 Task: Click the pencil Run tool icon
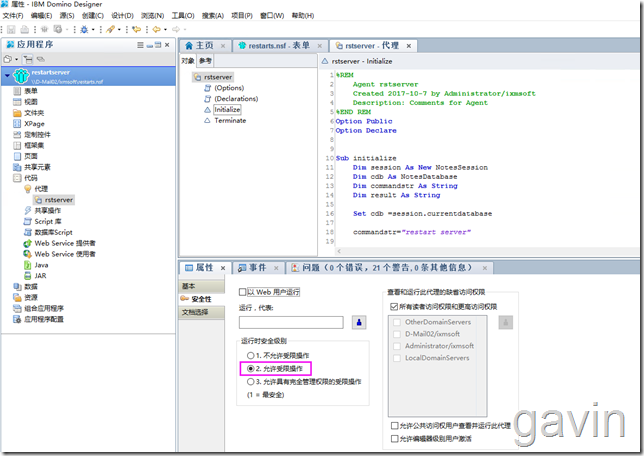[x=110, y=29]
